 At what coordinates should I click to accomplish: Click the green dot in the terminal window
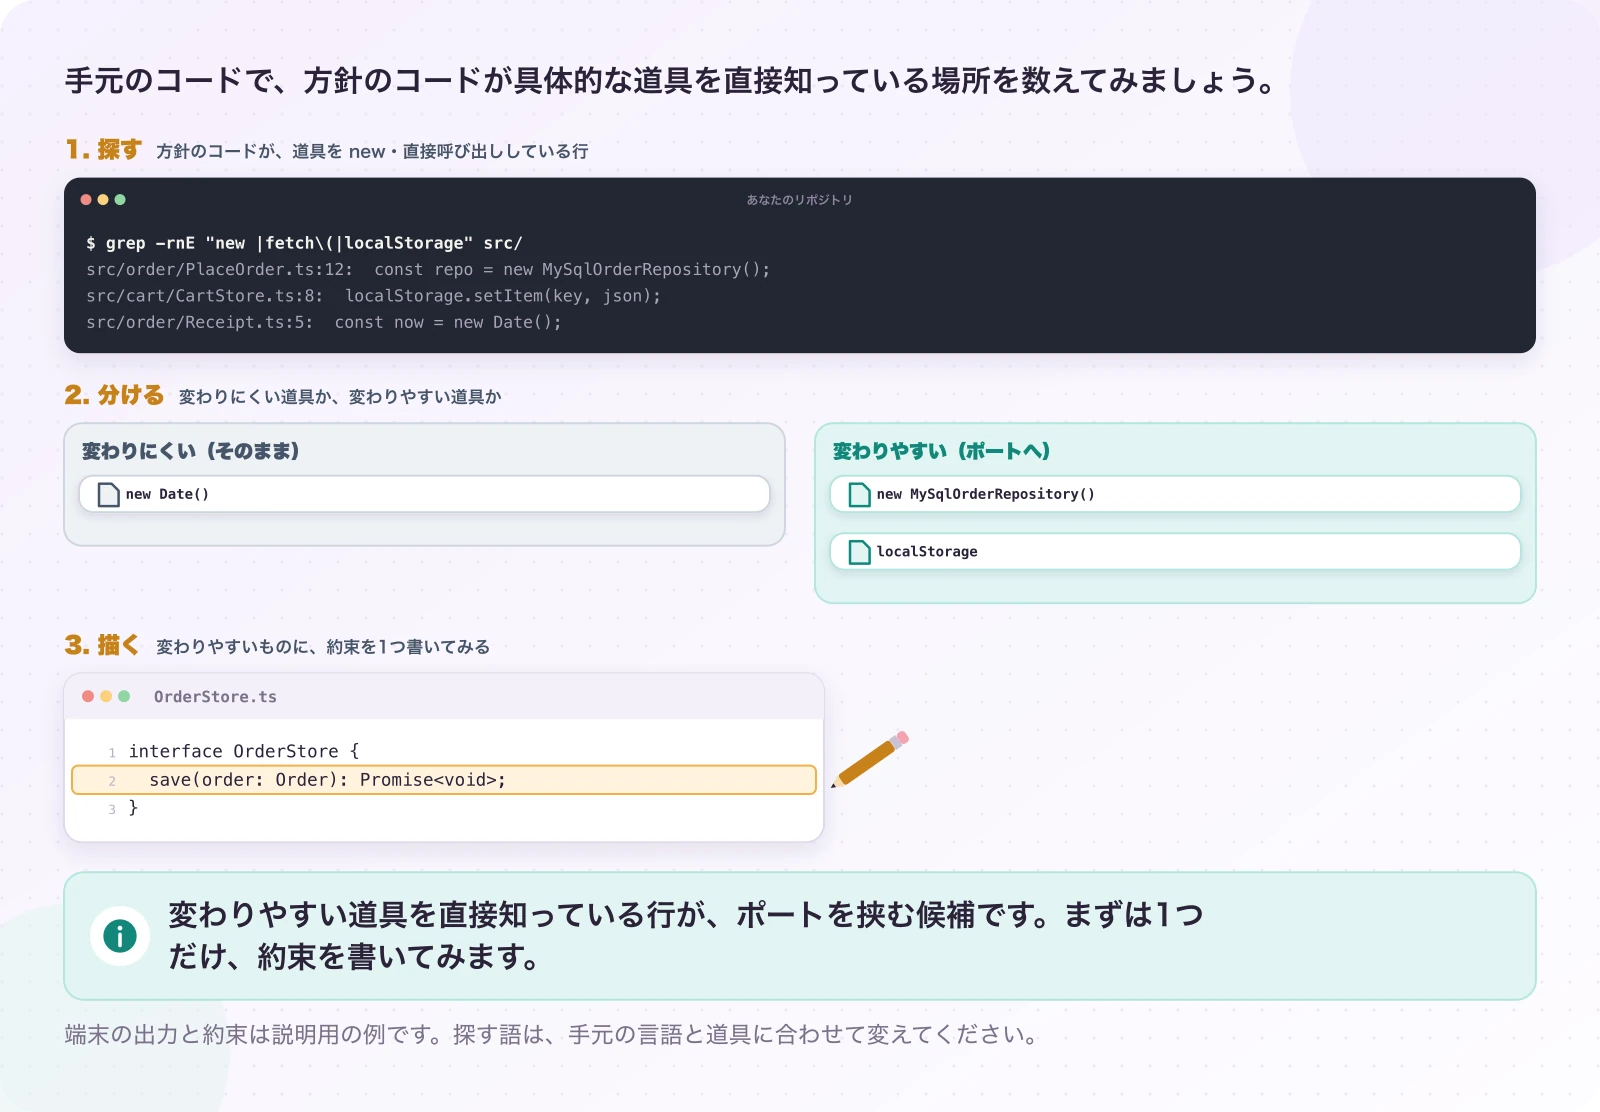(120, 200)
